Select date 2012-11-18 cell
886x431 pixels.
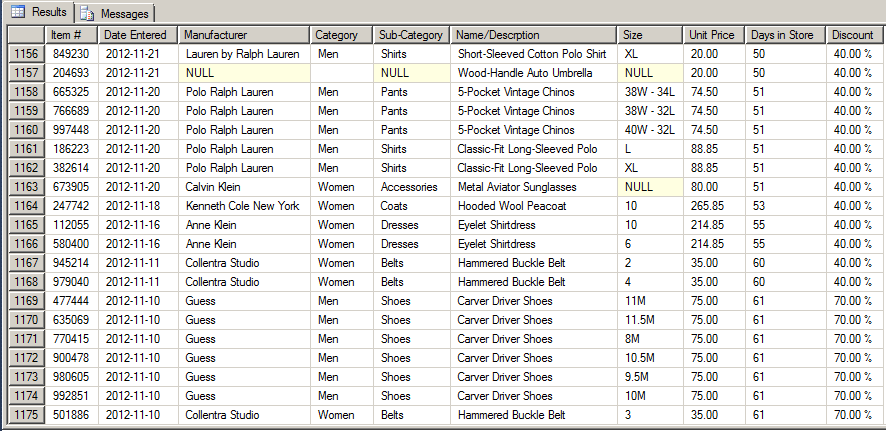point(138,206)
